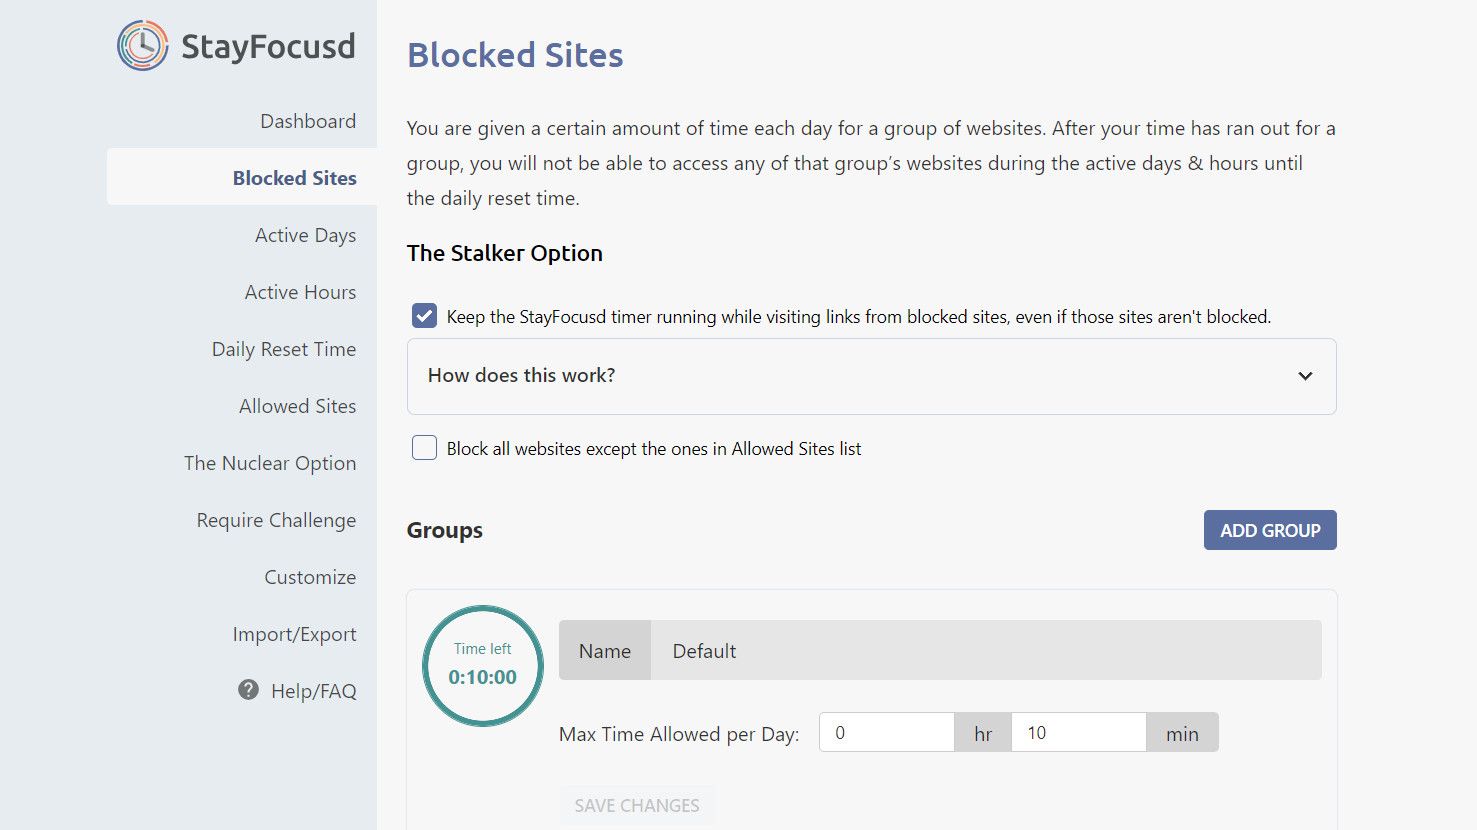Open The Nuclear Option page
Image resolution: width=1477 pixels, height=830 pixels.
click(270, 463)
